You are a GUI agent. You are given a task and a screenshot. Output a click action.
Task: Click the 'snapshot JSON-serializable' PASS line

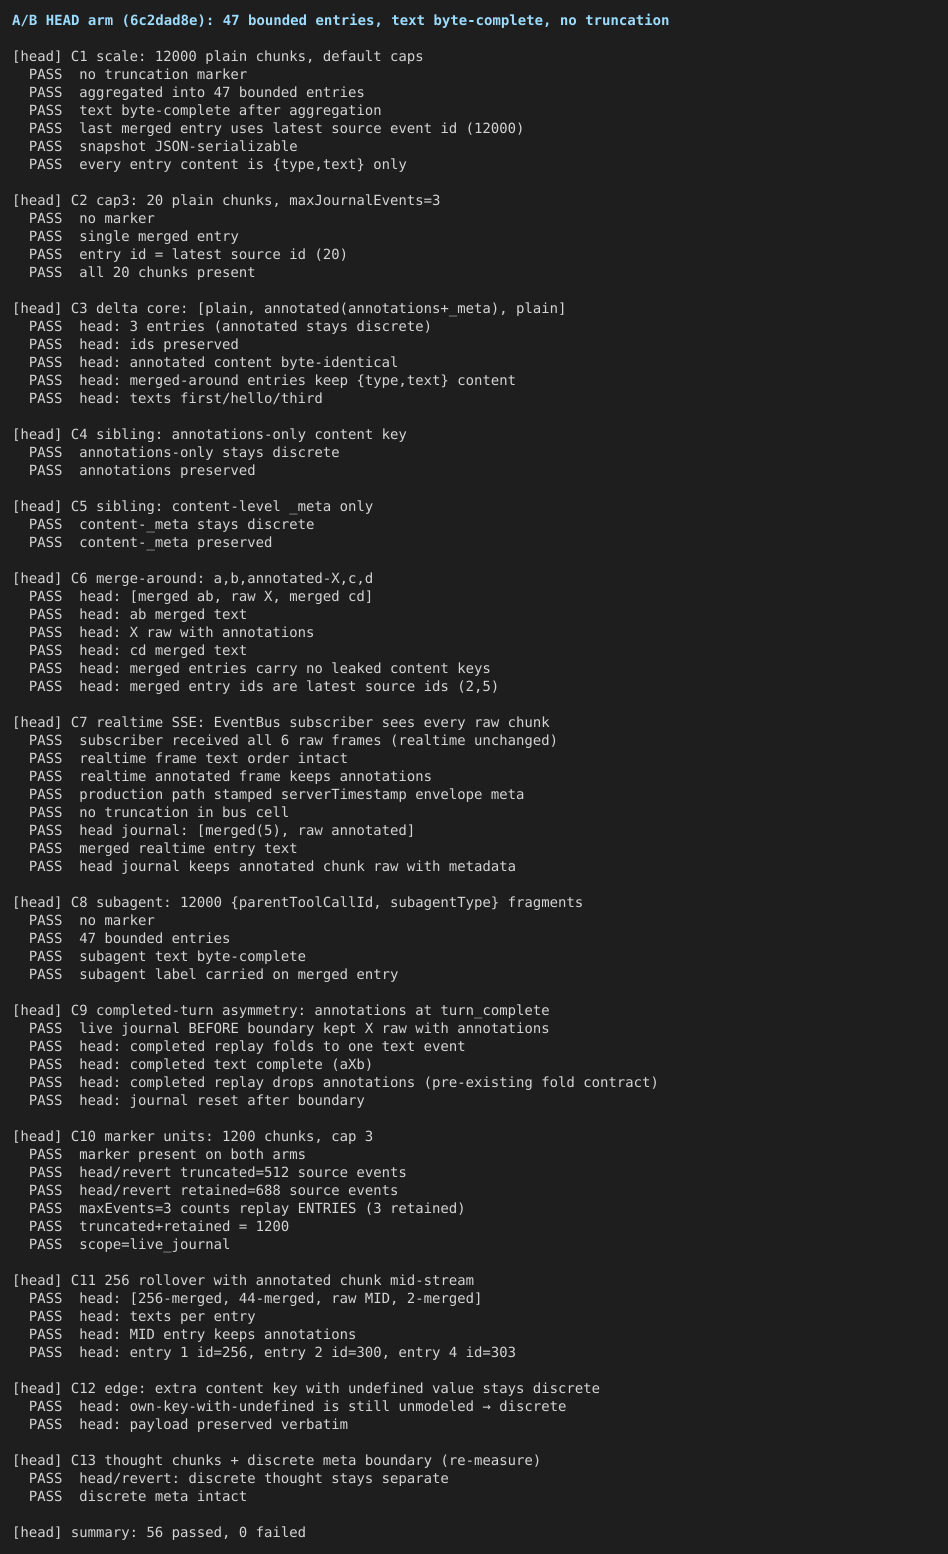[163, 146]
